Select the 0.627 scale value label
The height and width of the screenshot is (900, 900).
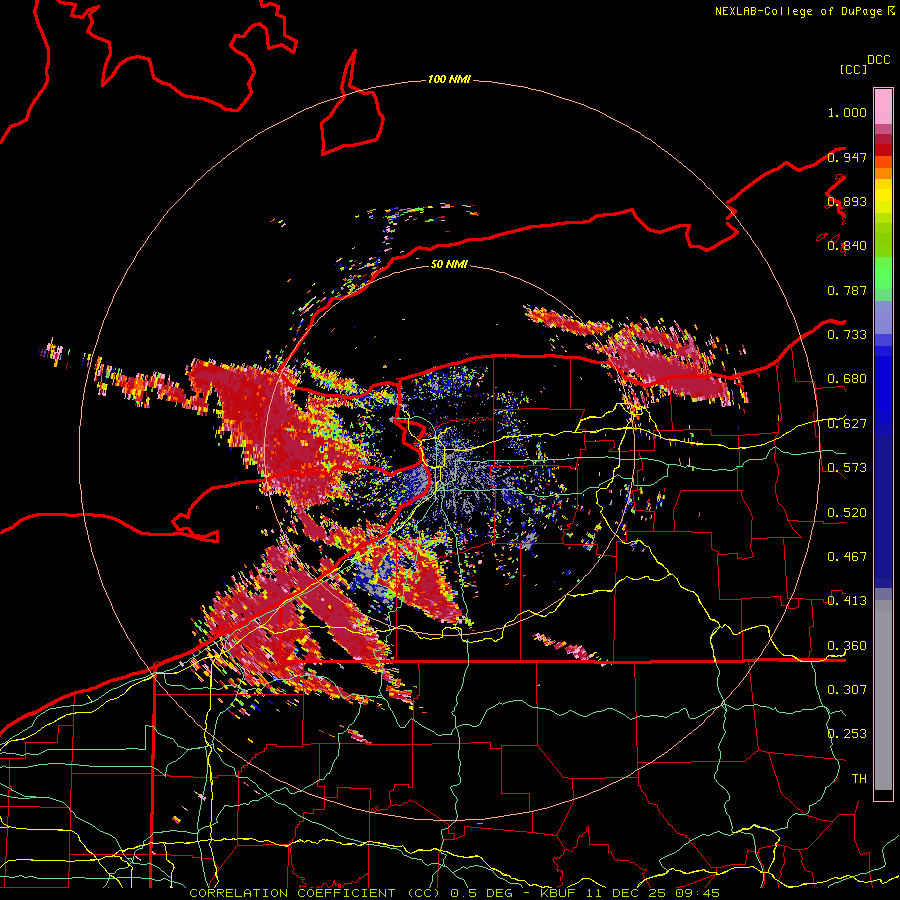coord(847,424)
